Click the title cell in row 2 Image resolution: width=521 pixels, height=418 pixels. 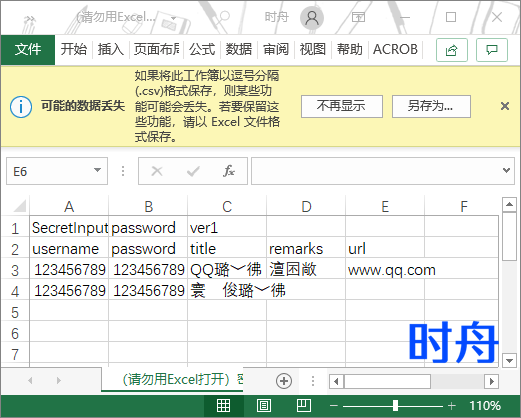tap(227, 249)
